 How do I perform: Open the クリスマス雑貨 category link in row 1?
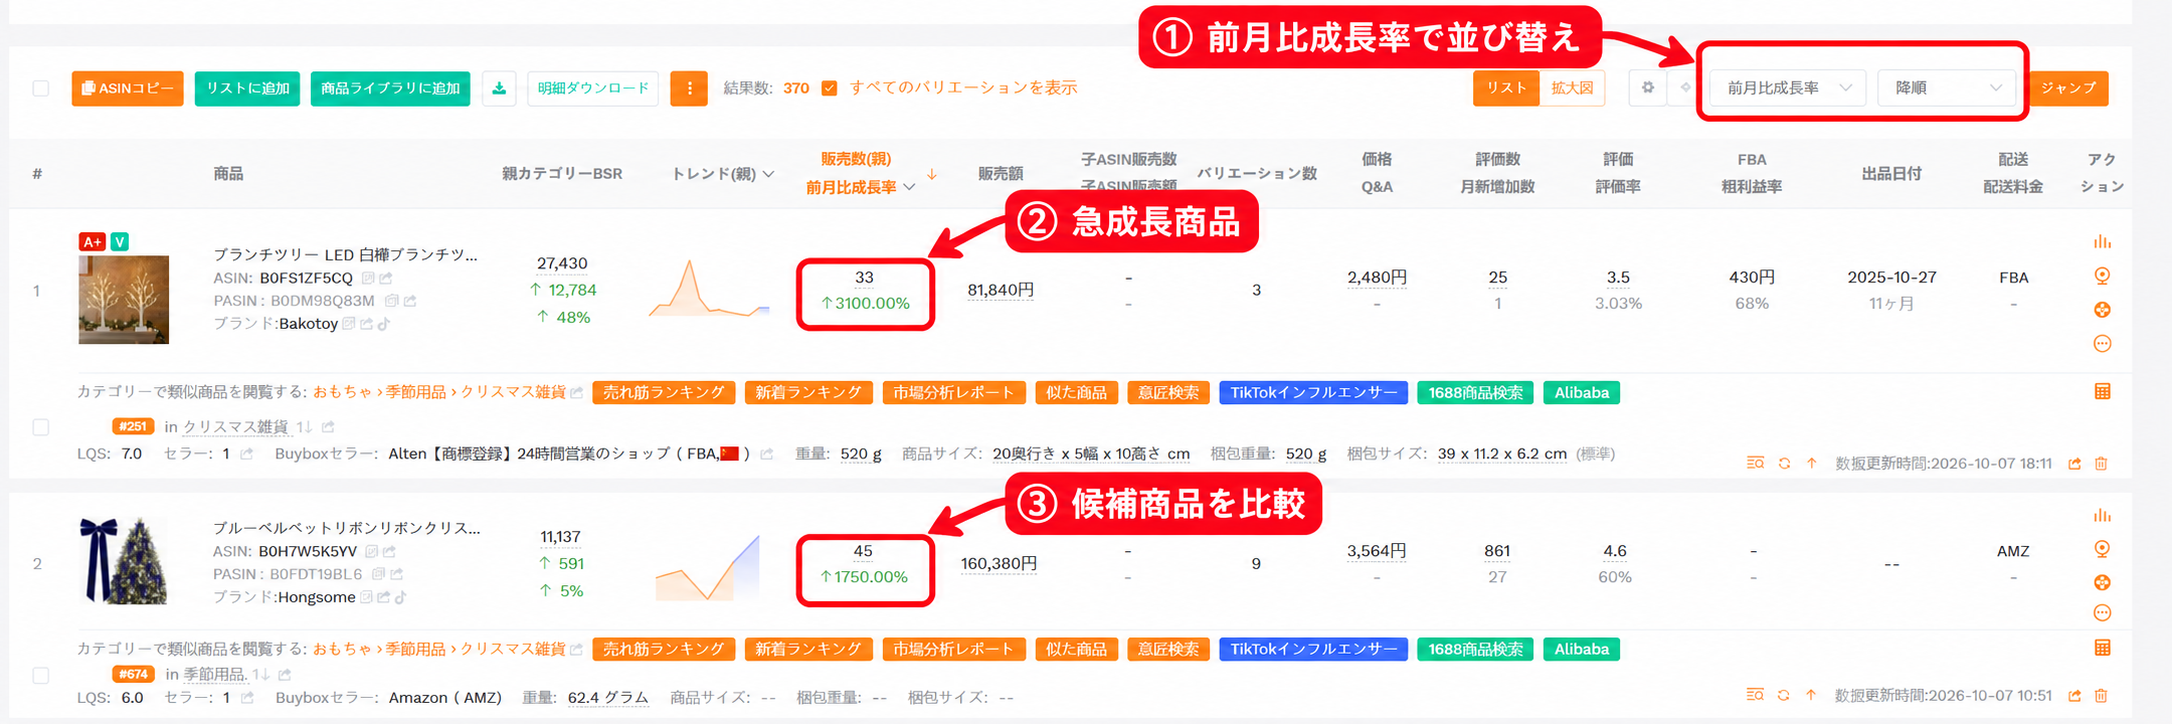513,392
